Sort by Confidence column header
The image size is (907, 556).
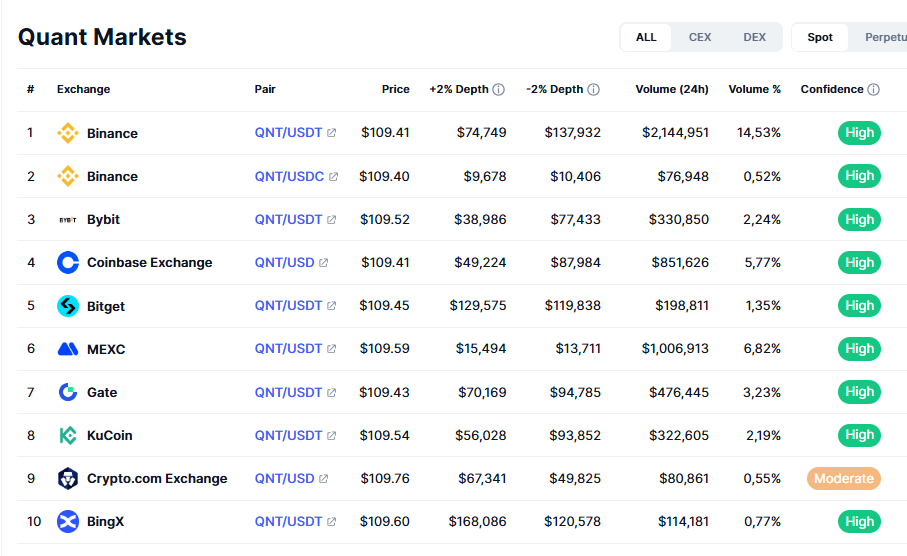click(x=832, y=89)
